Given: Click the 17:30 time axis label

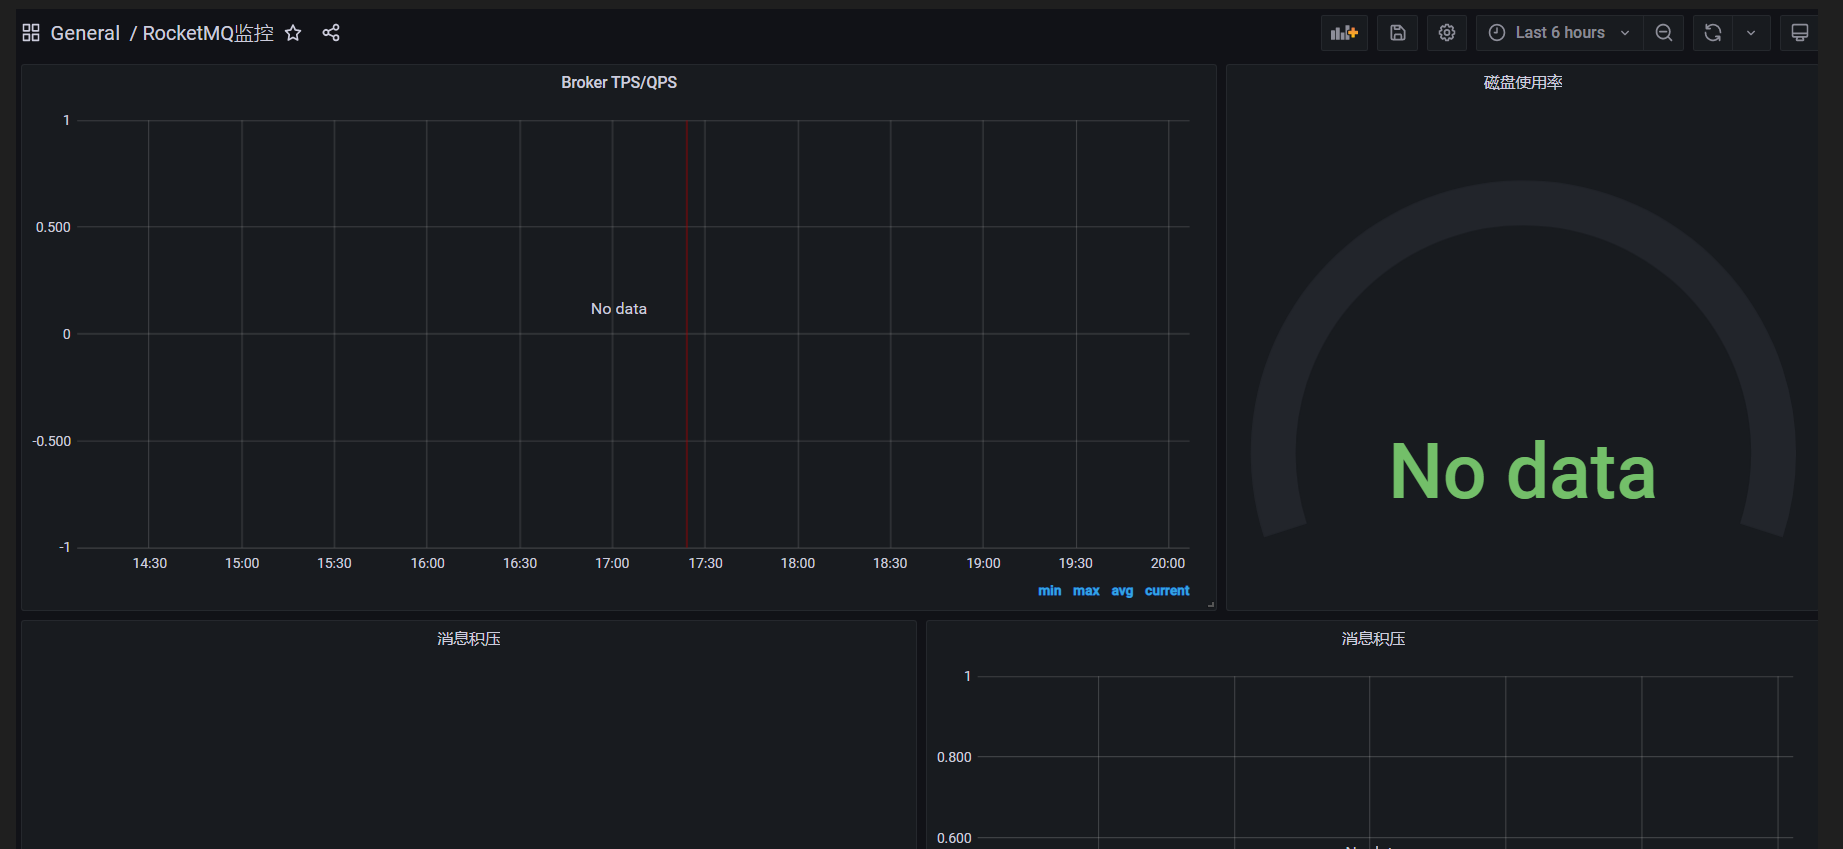Looking at the screenshot, I should (705, 563).
